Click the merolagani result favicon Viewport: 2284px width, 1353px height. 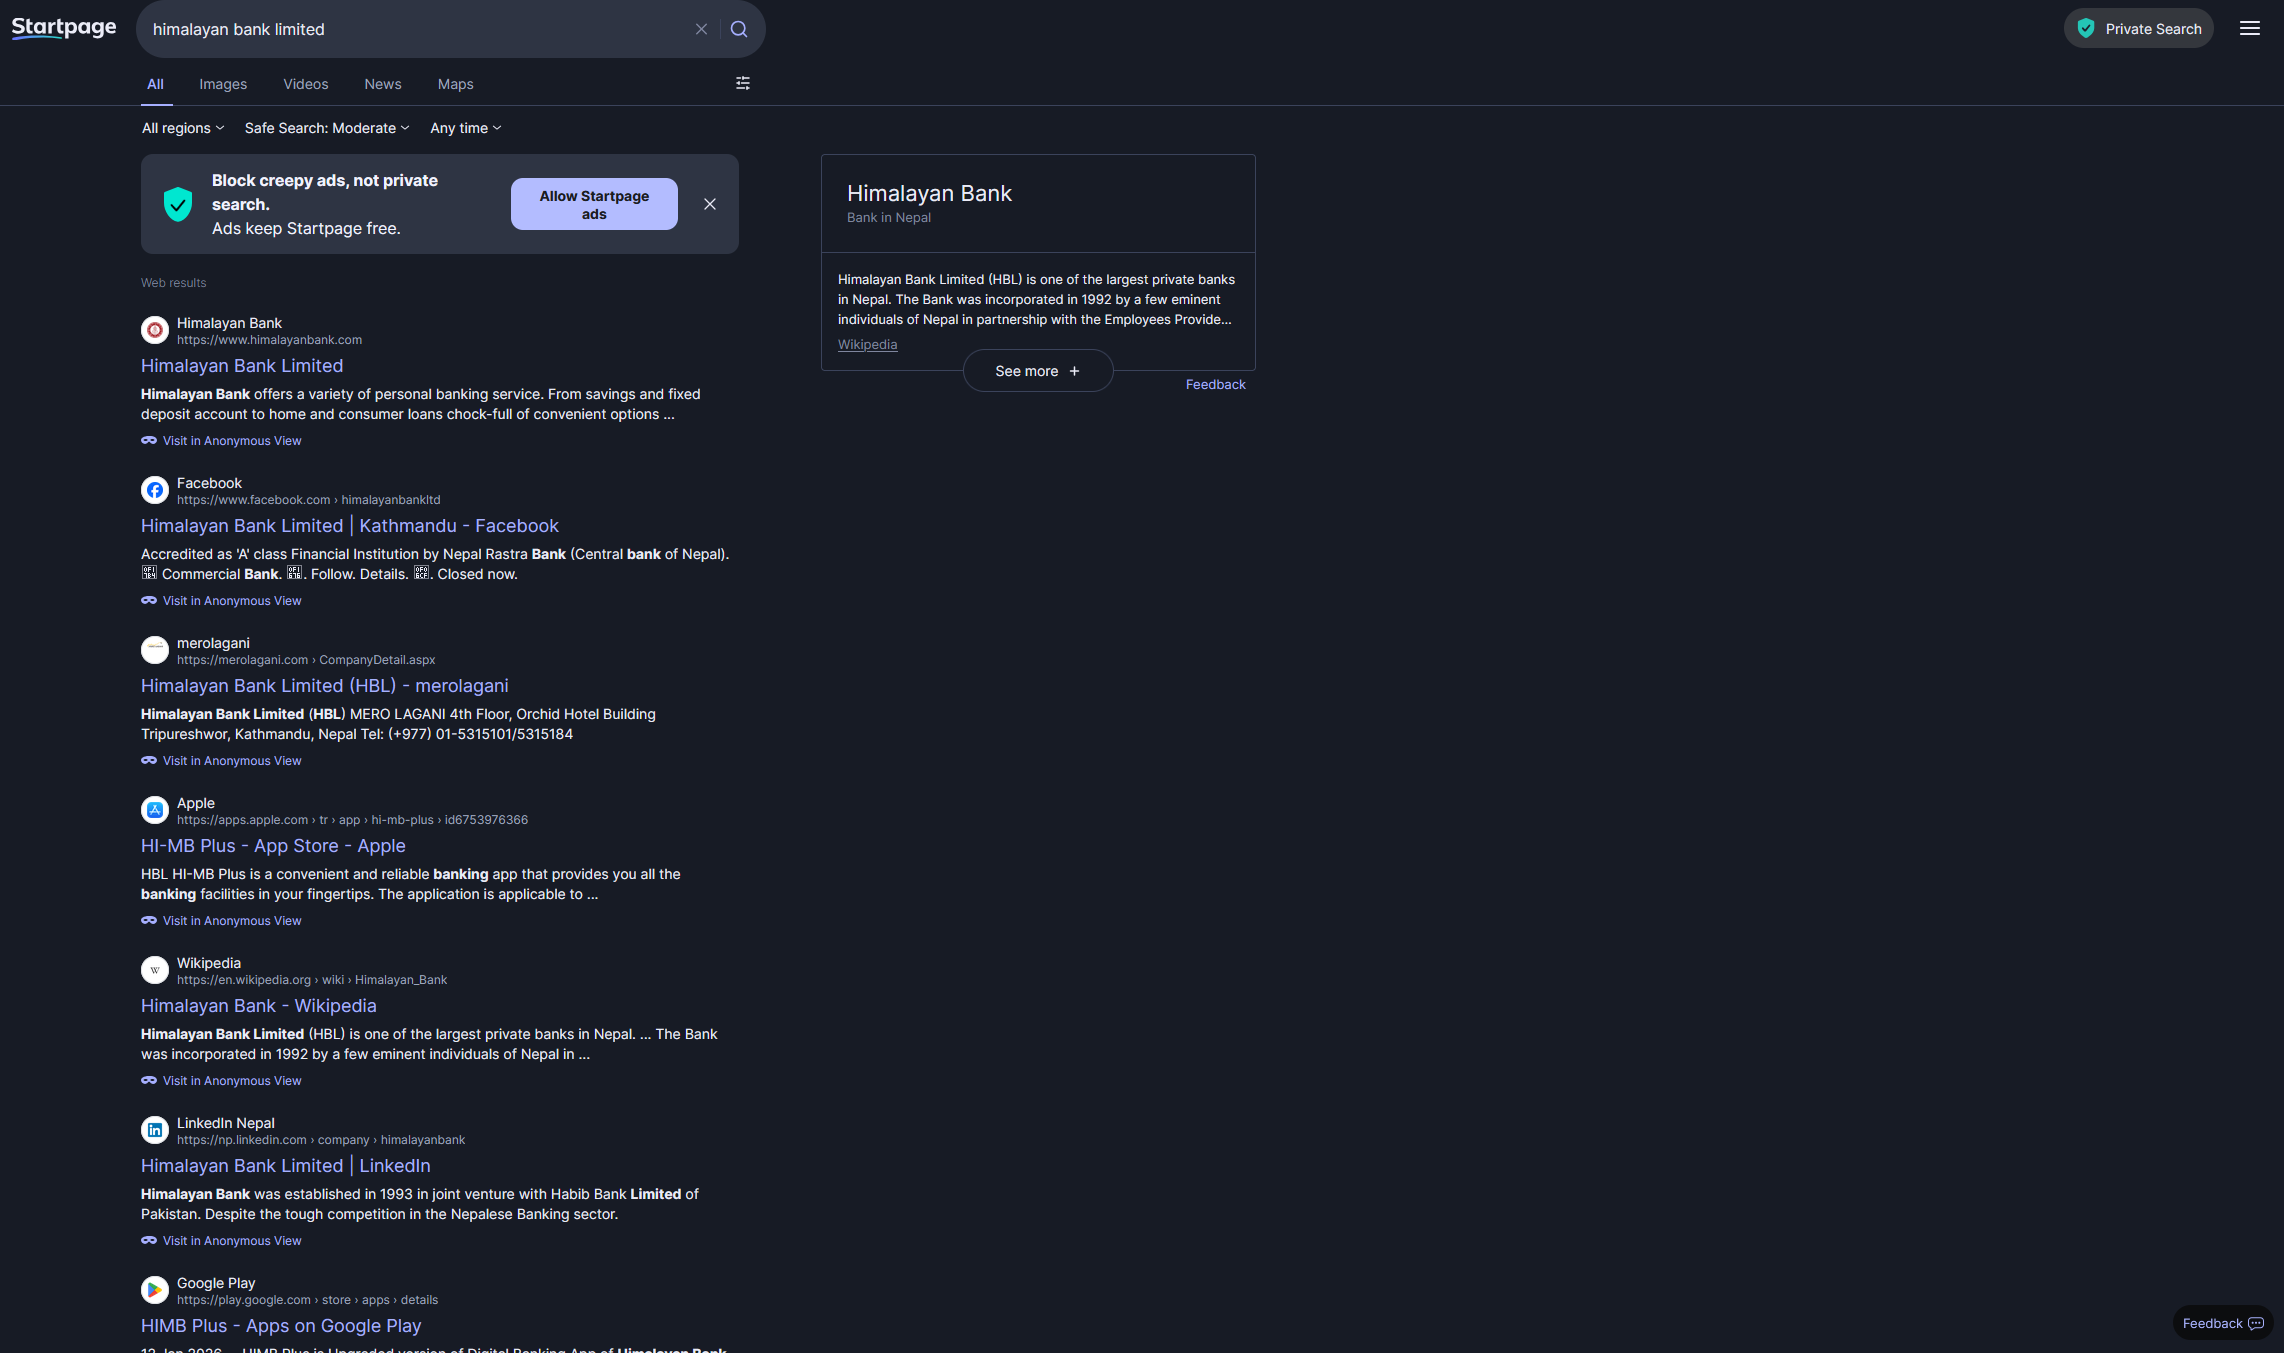coord(155,650)
